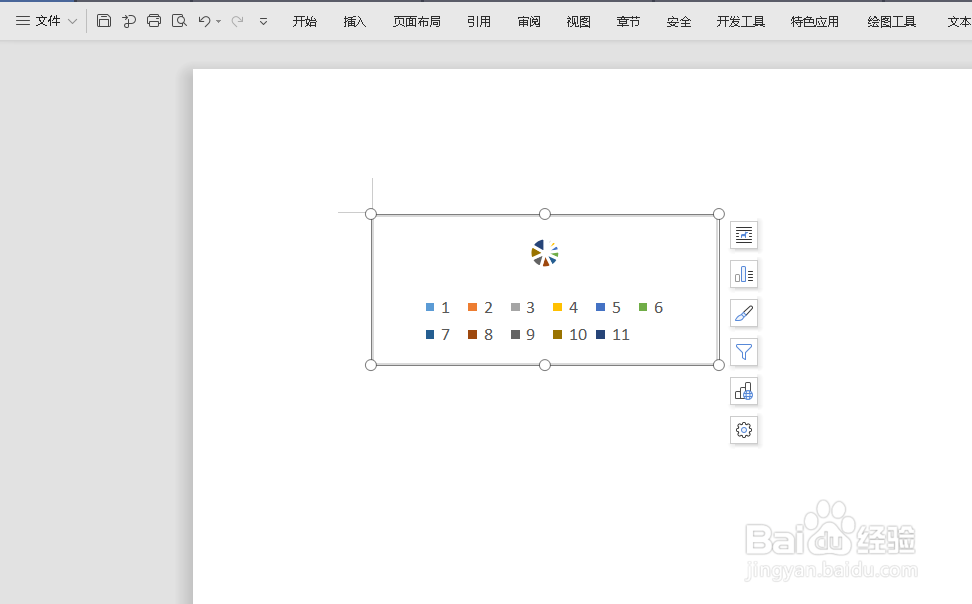The height and width of the screenshot is (604, 972).
Task: Click the top-middle chart resize handle
Action: tap(545, 214)
